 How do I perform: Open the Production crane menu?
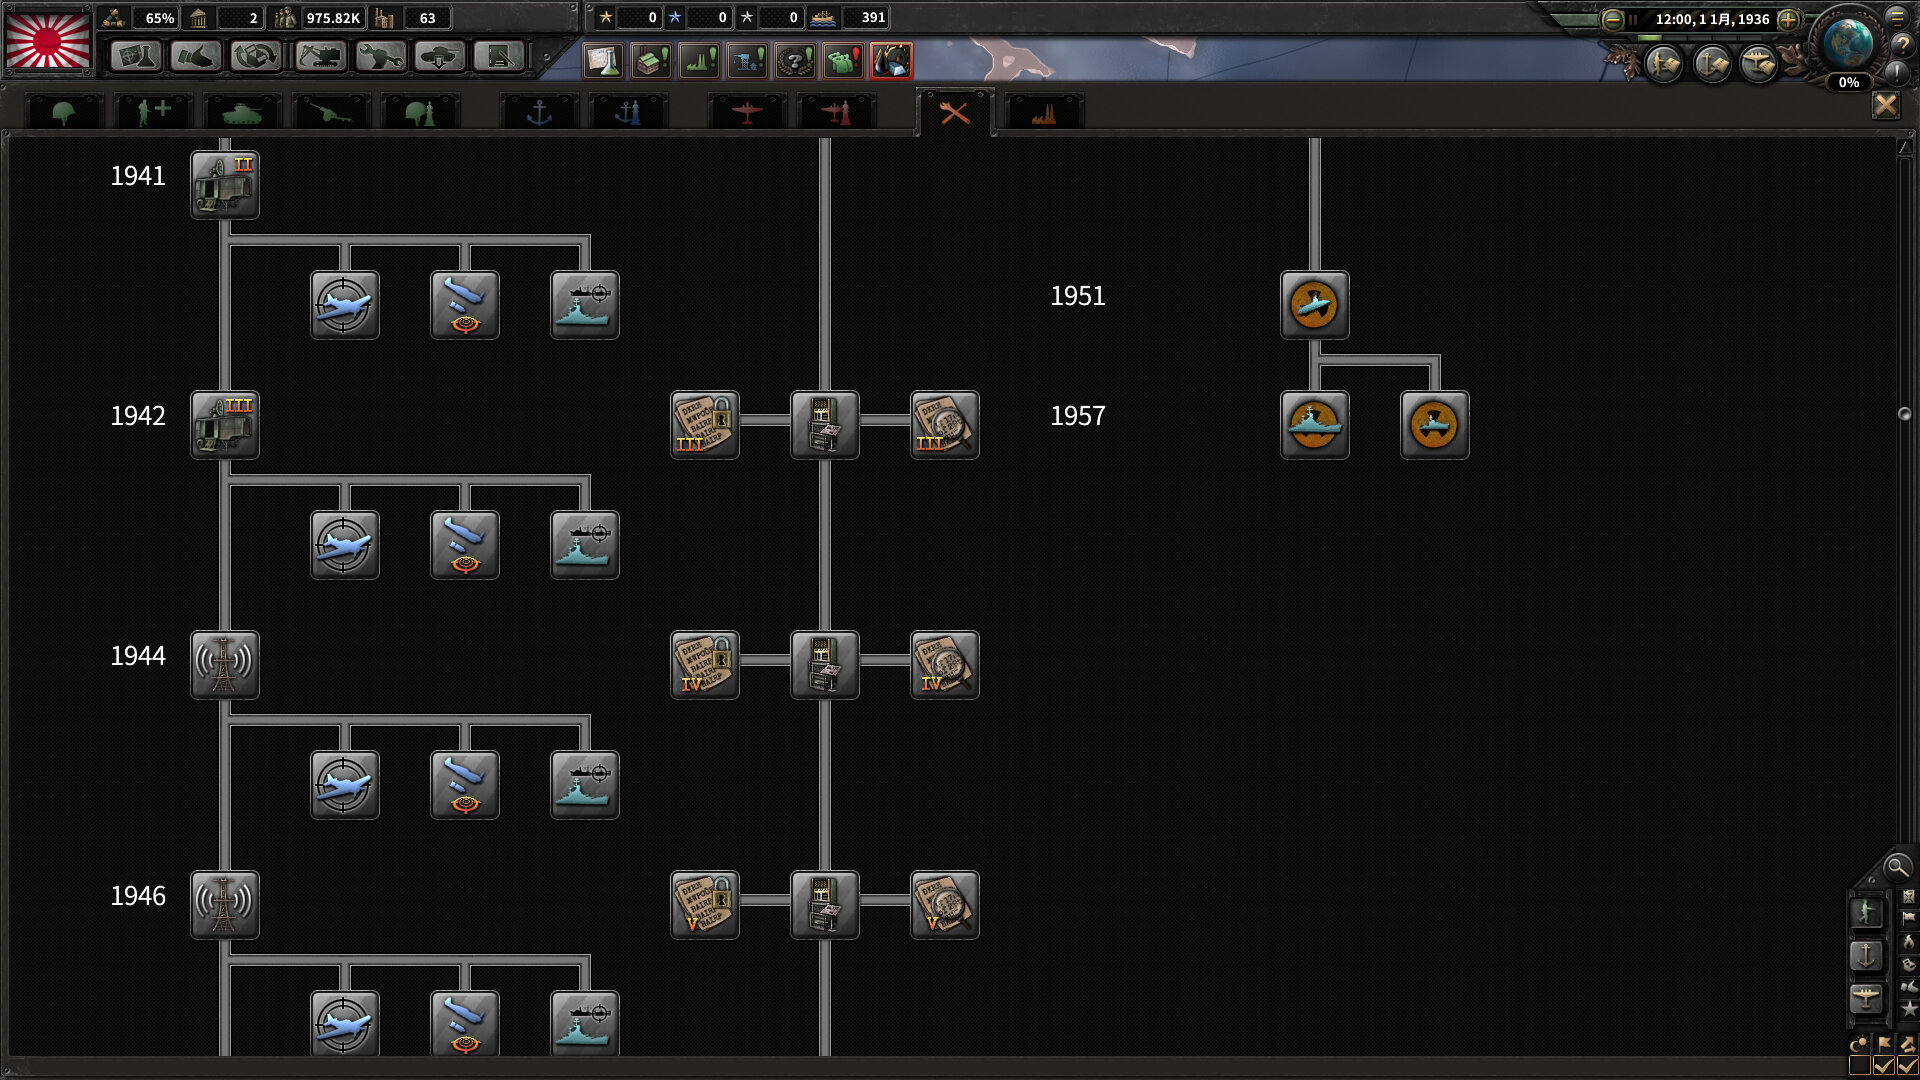[320, 57]
